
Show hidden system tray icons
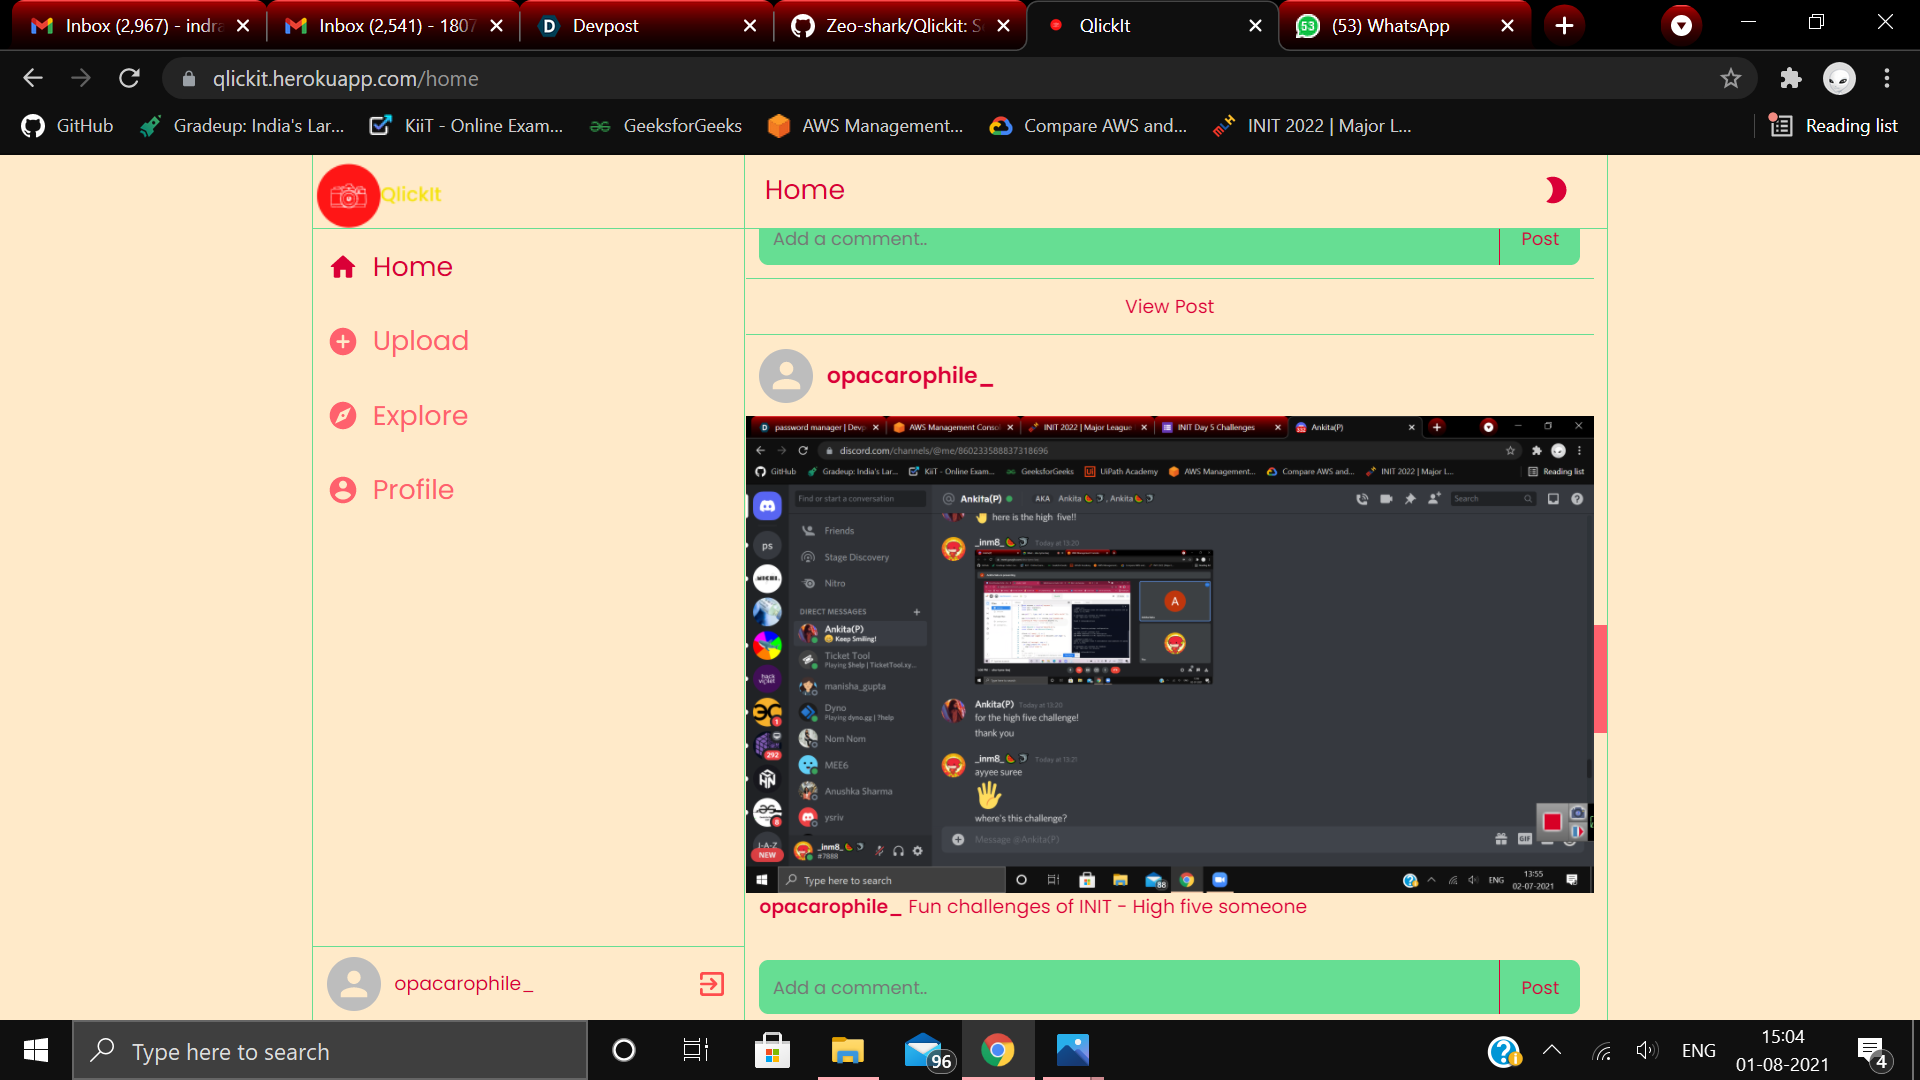1552,1051
